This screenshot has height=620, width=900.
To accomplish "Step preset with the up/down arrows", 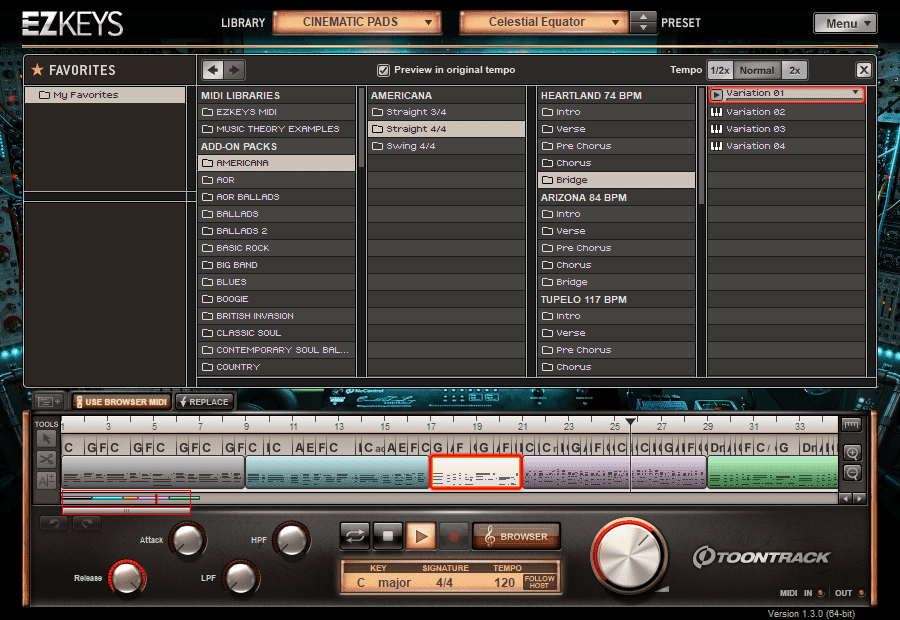I will coord(643,22).
